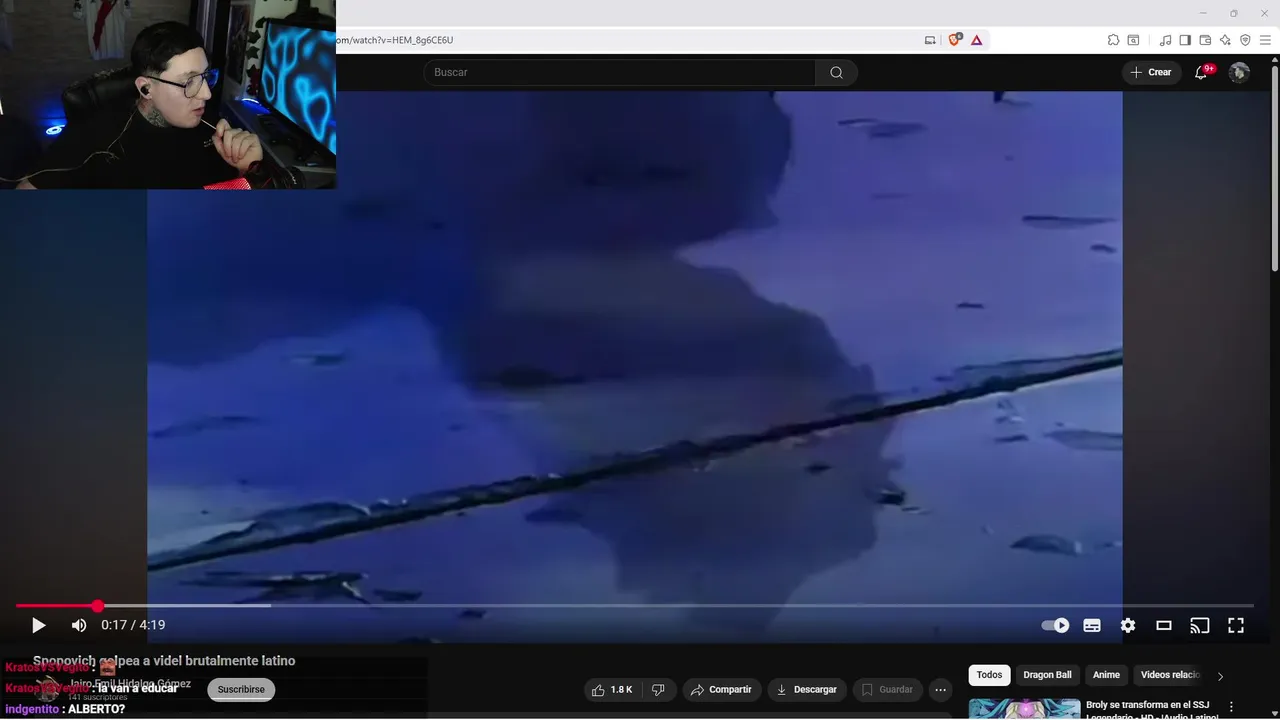The image size is (1280, 720).
Task: Click the Suscribirse button
Action: [241, 689]
